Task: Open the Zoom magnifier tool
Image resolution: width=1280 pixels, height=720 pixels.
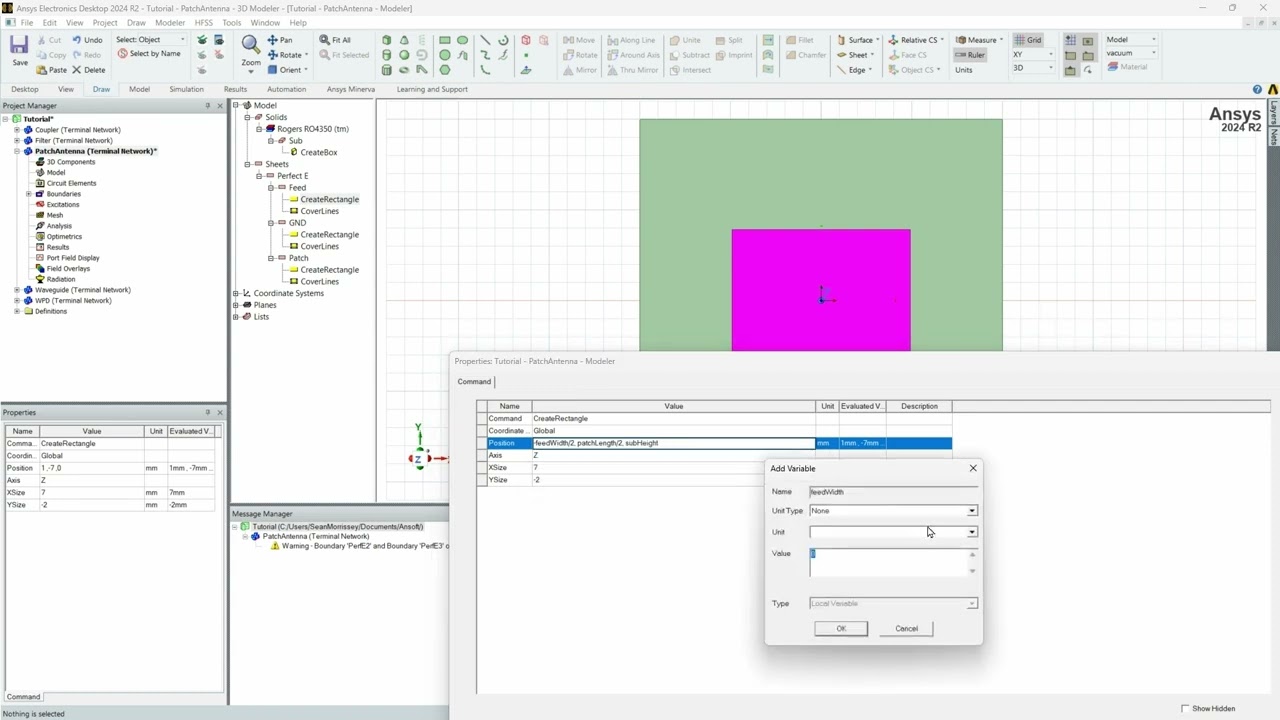Action: click(x=250, y=44)
